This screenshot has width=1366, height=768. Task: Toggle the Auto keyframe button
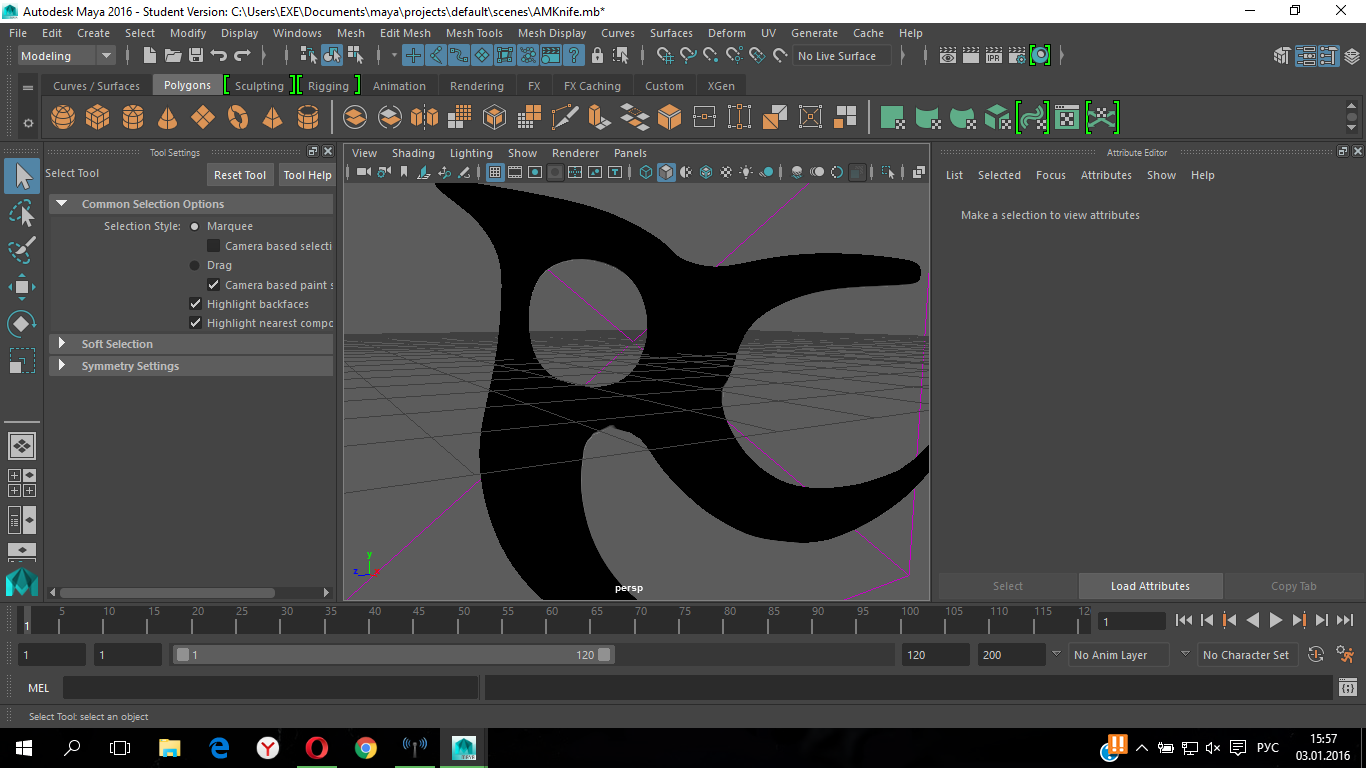[x=1316, y=655]
